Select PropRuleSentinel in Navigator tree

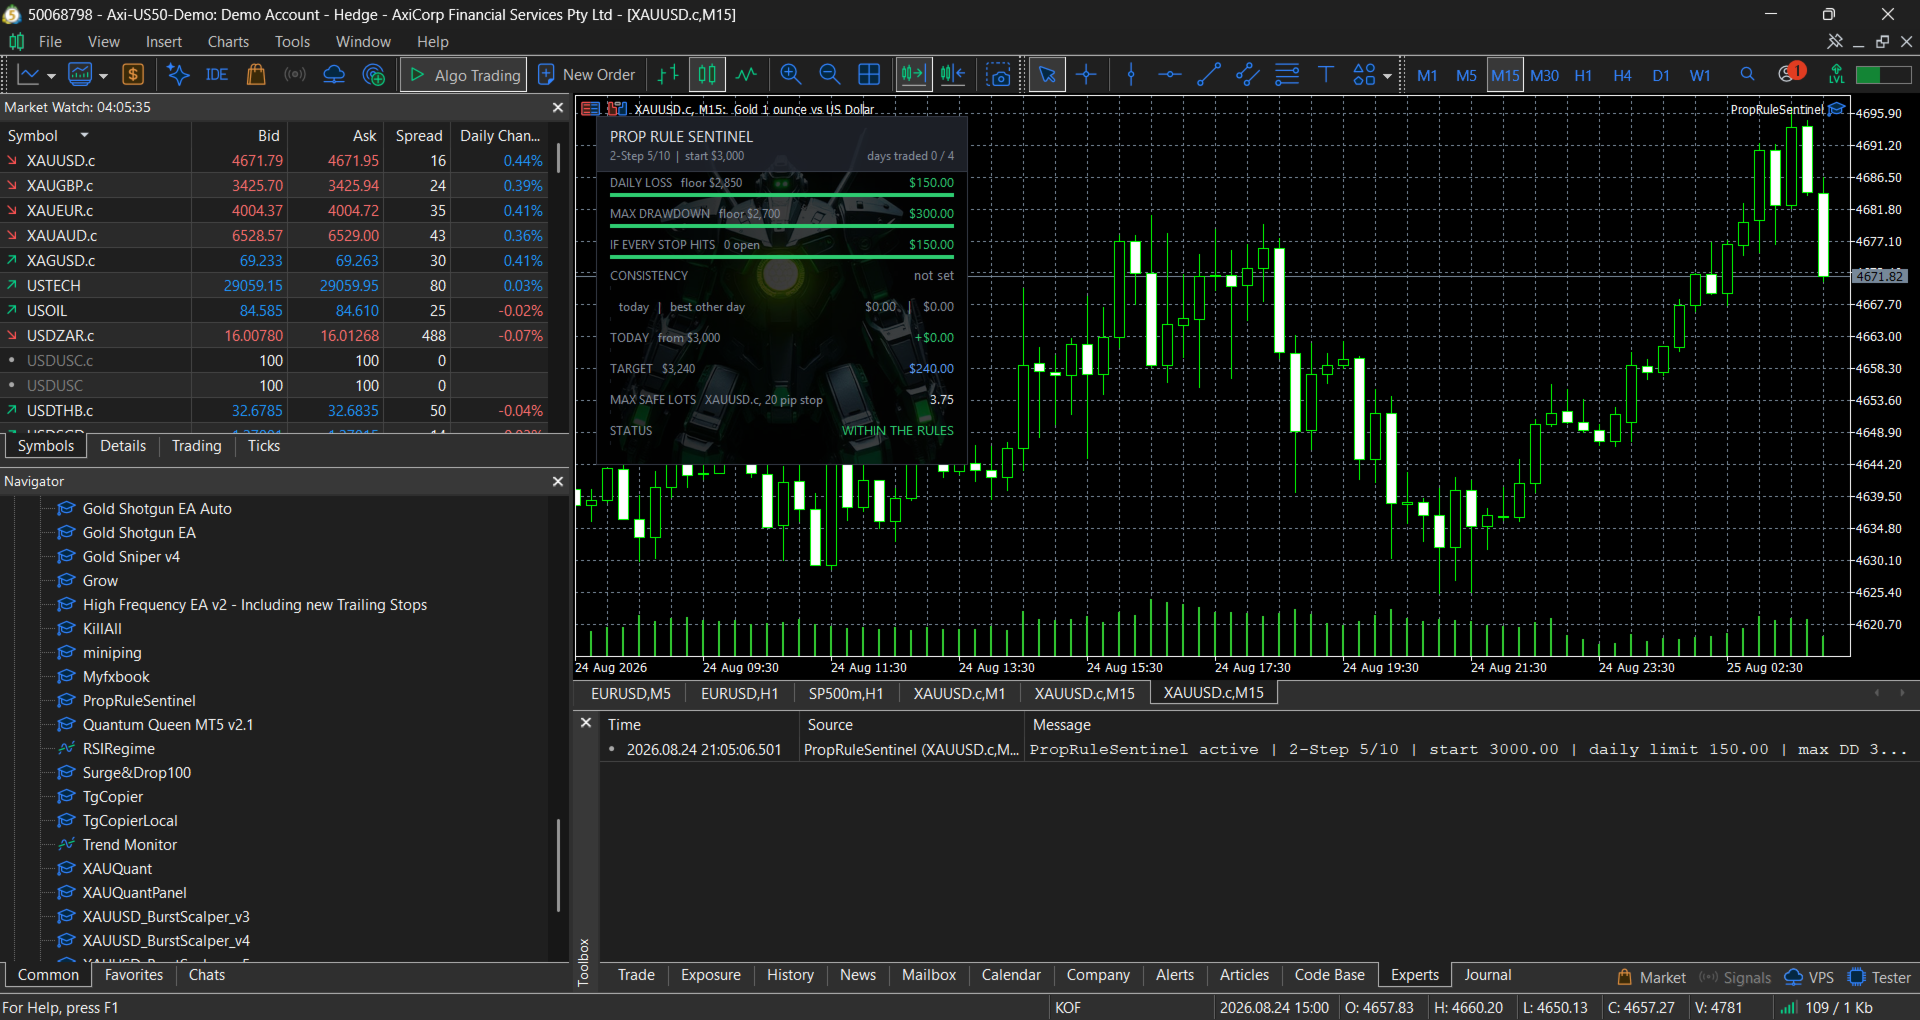coord(139,701)
